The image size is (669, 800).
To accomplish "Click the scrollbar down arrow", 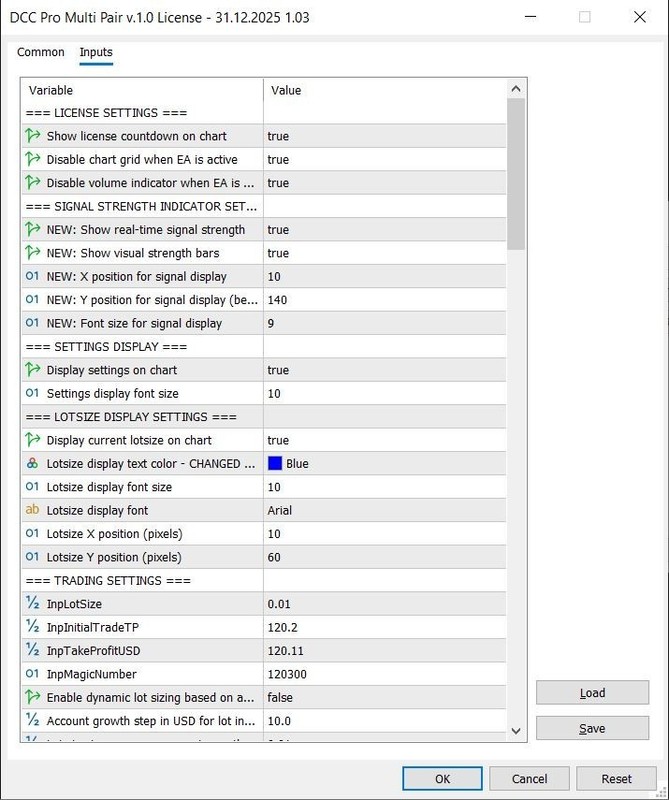I will [516, 731].
